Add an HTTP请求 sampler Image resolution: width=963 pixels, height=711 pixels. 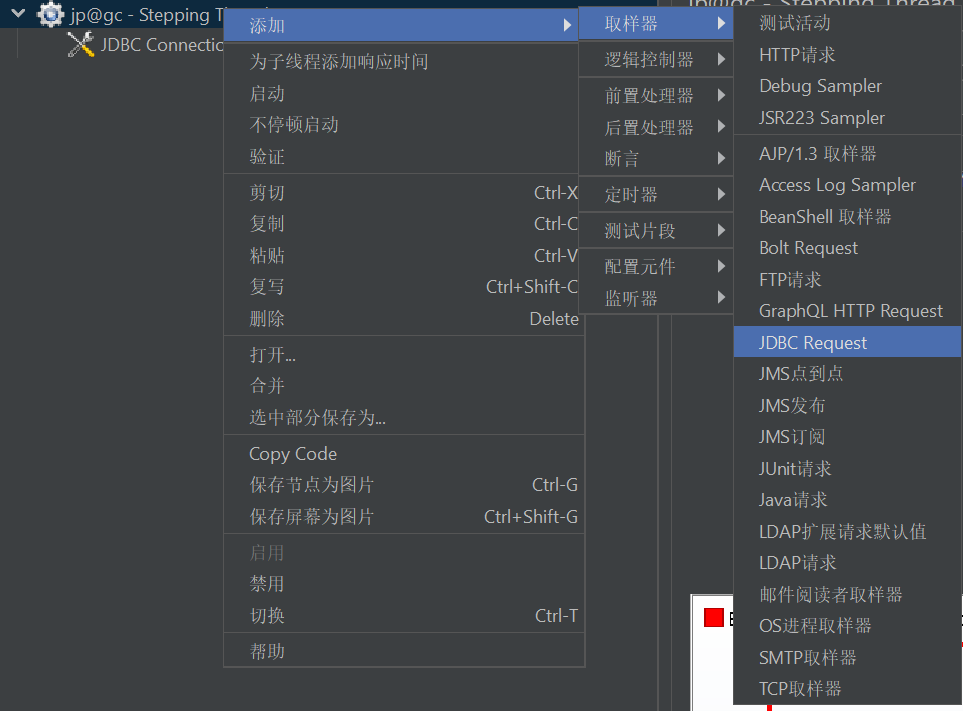click(x=848, y=55)
